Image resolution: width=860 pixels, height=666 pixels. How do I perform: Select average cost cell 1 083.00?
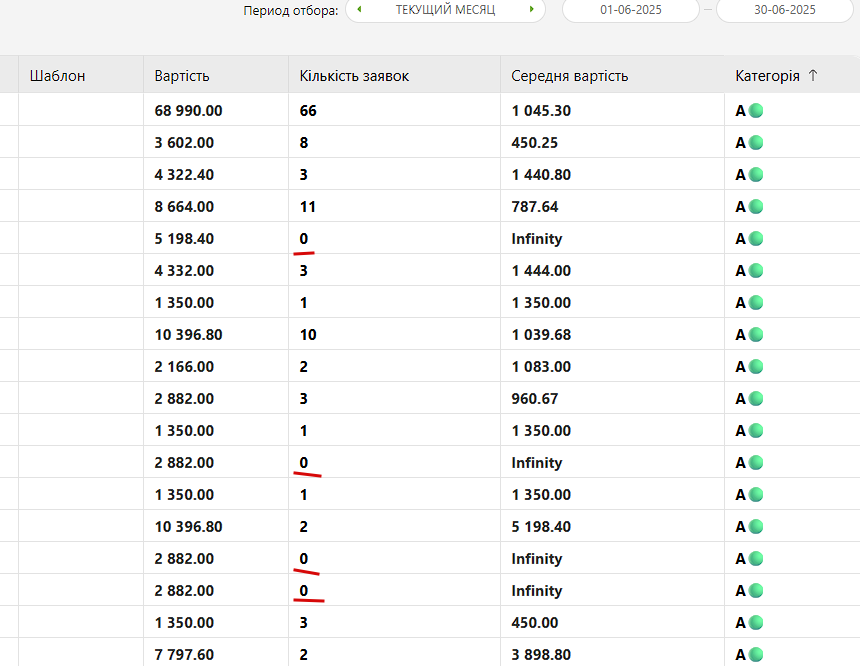541,366
